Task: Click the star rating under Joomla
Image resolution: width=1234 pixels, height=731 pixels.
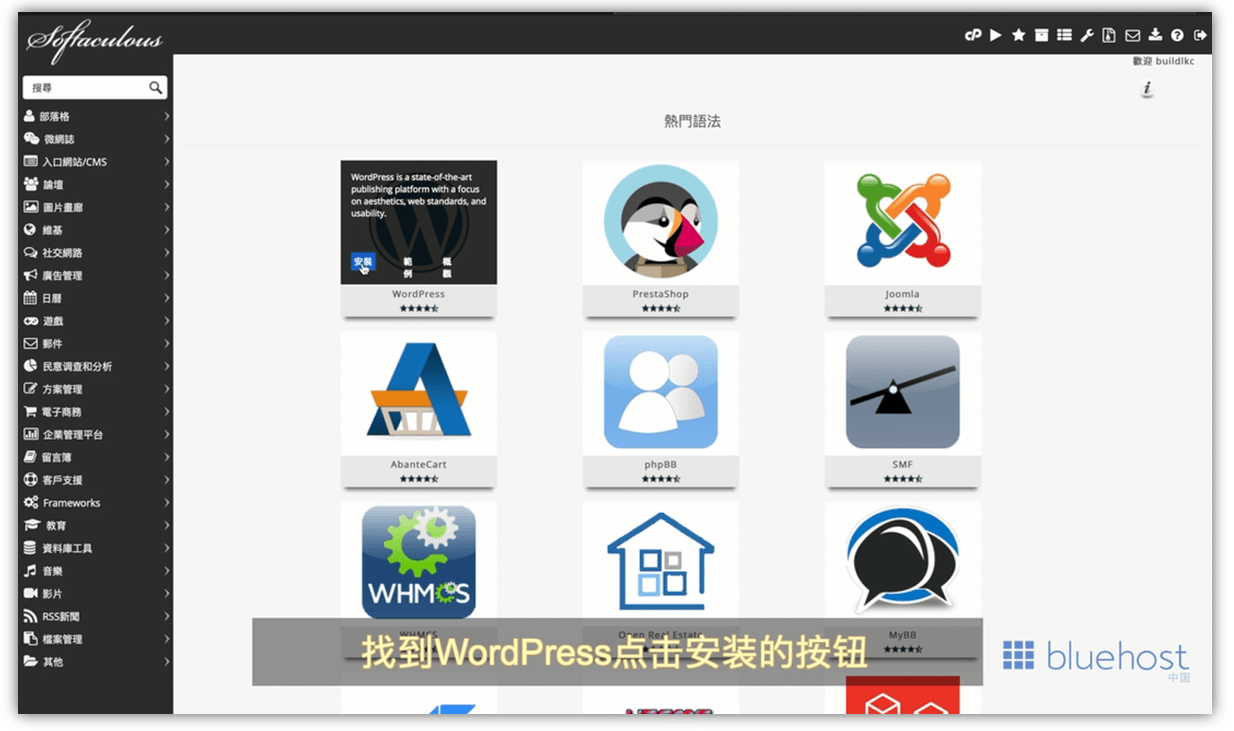Action: click(903, 308)
